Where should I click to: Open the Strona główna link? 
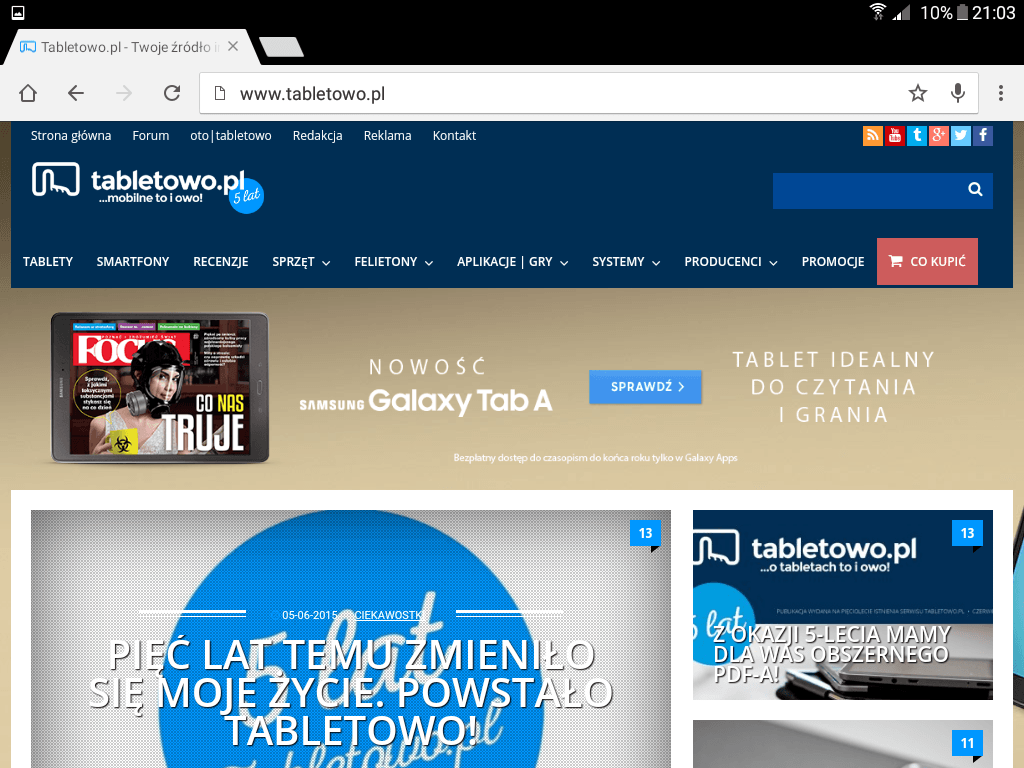tap(71, 136)
